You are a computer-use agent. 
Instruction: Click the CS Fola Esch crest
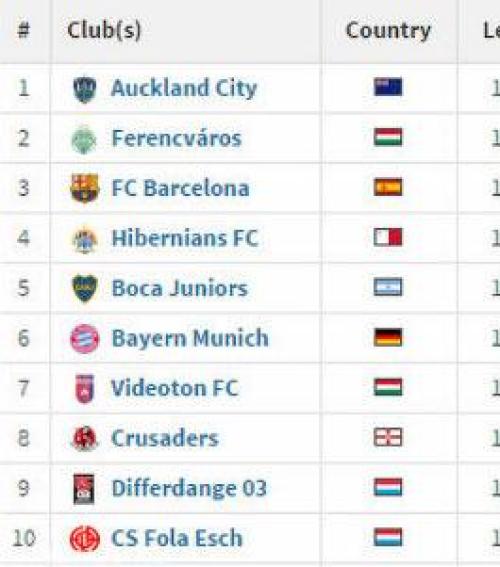point(85,539)
